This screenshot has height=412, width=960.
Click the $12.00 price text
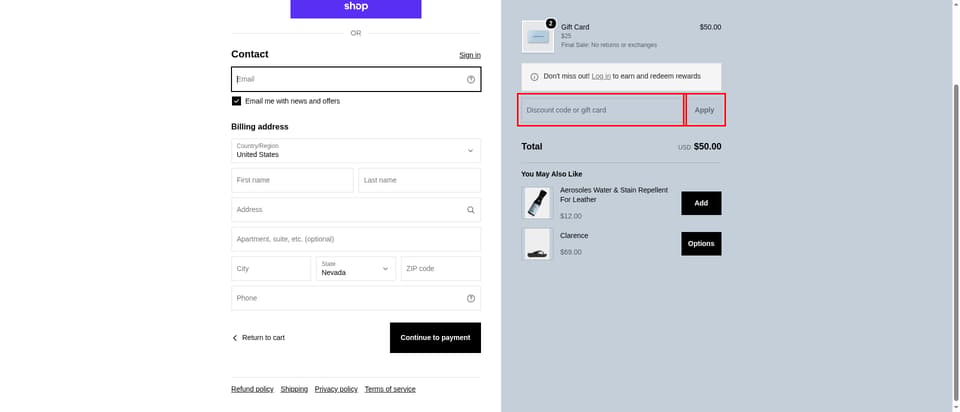coord(571,217)
